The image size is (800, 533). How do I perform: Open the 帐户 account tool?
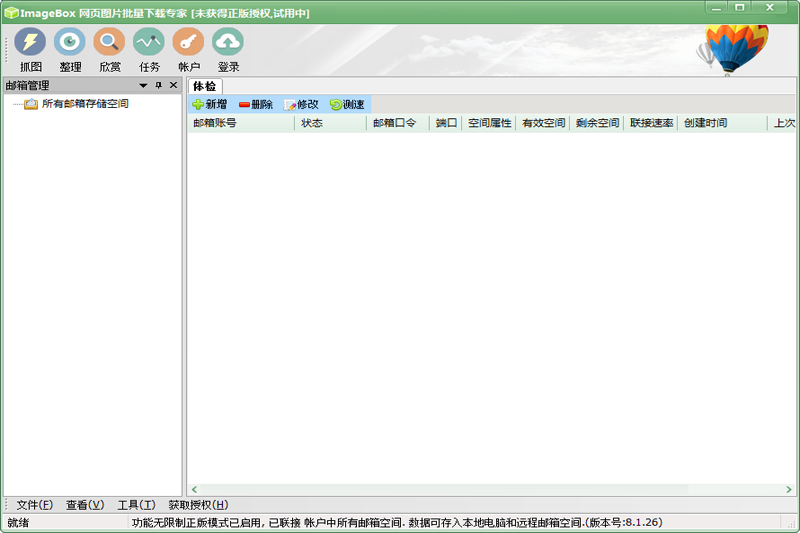188,49
